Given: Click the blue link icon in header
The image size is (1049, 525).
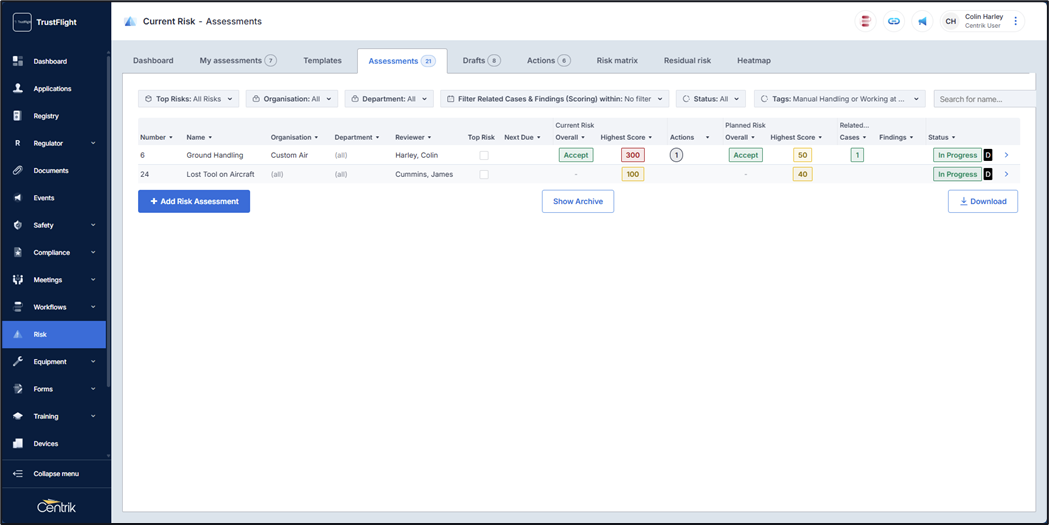Looking at the screenshot, I should pos(894,21).
